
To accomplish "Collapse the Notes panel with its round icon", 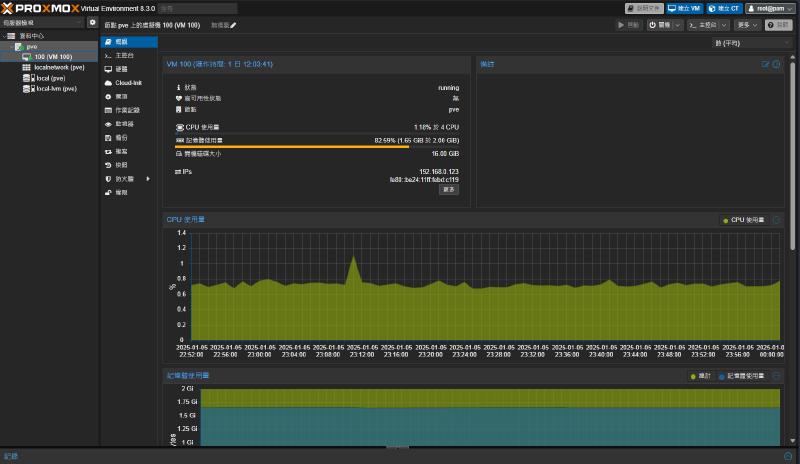I will [x=776, y=64].
